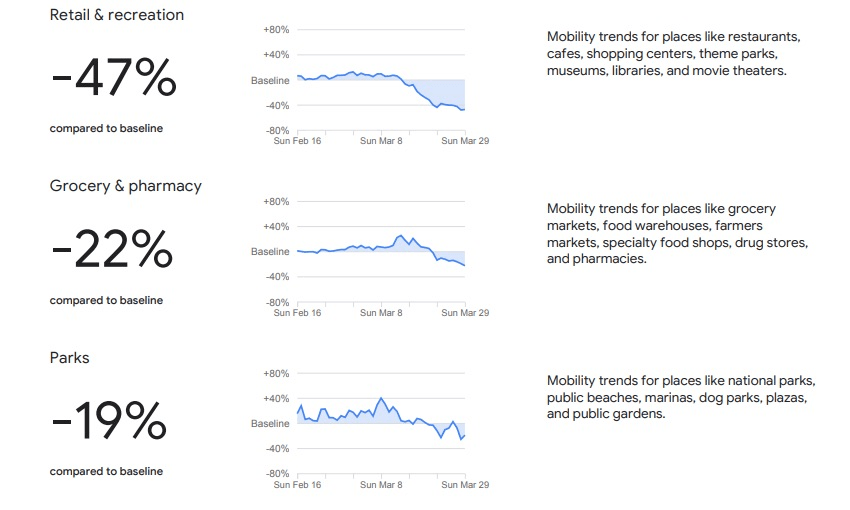This screenshot has height=510, width=850.
Task: Select the -22% grocery figure
Action: point(111,250)
